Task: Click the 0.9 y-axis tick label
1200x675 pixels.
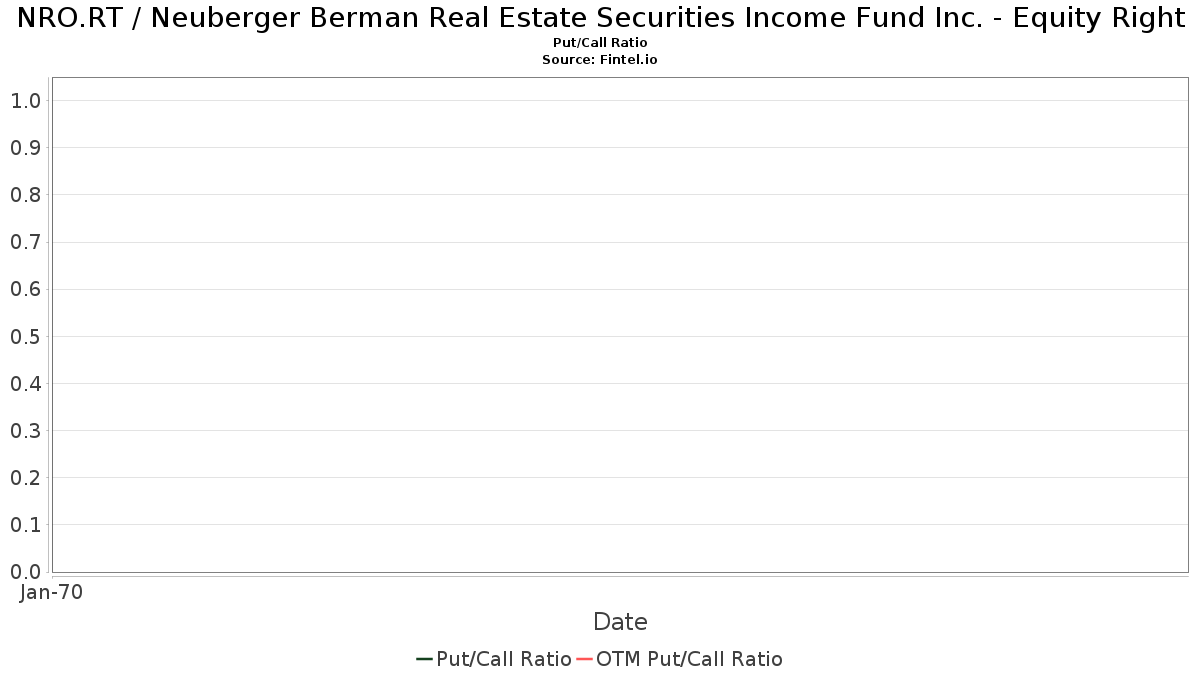Action: [x=25, y=148]
